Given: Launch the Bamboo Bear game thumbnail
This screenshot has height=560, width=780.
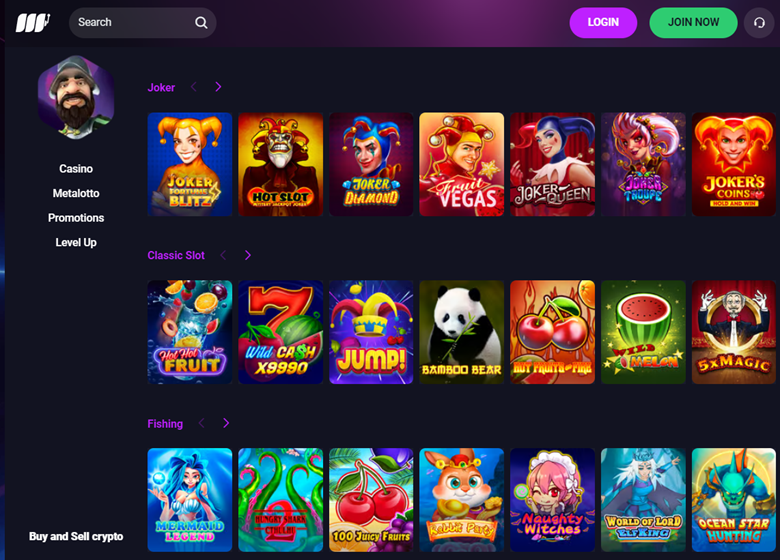Looking at the screenshot, I should (462, 332).
